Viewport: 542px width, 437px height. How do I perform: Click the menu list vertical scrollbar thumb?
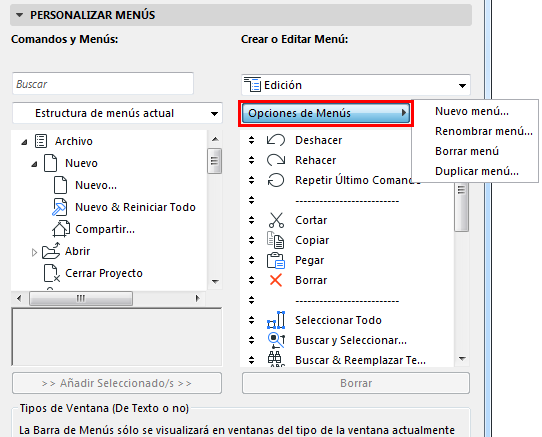pos(461,206)
